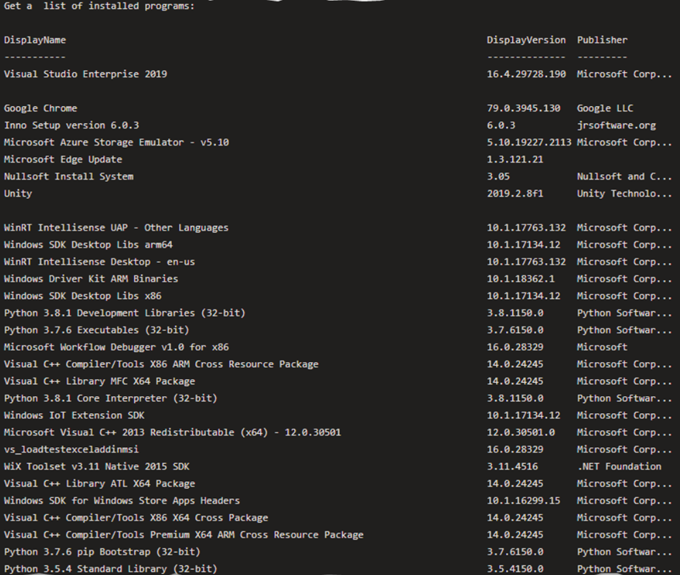This screenshot has height=575, width=680.
Task: Select Windows SDK Desktop Libs x86
Action: [x=82, y=296]
